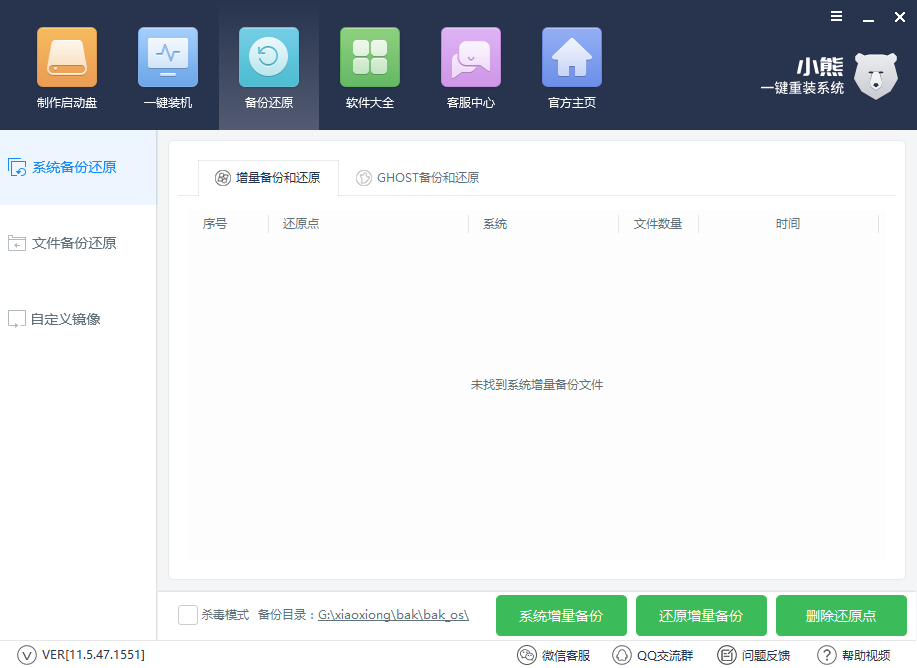This screenshot has width=917, height=668.
Task: Switch to the 增量备份和还原 tab
Action: (x=268, y=178)
